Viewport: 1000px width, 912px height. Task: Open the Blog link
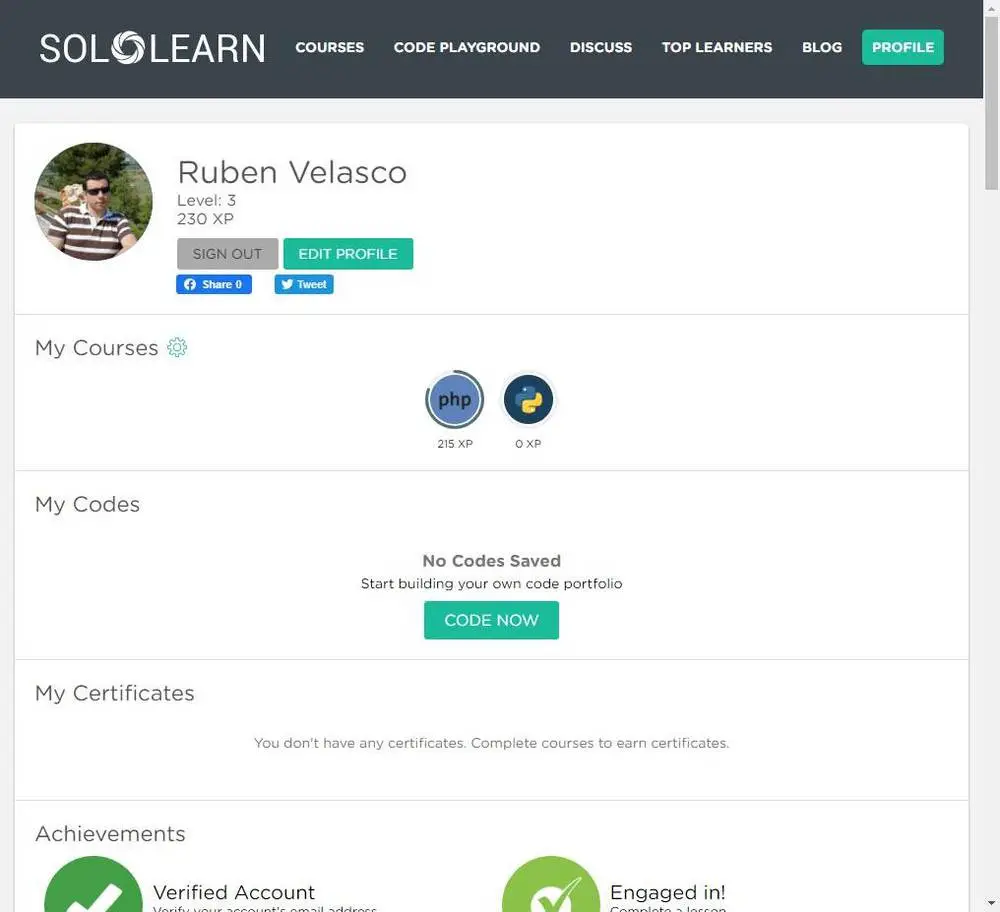click(x=821, y=47)
